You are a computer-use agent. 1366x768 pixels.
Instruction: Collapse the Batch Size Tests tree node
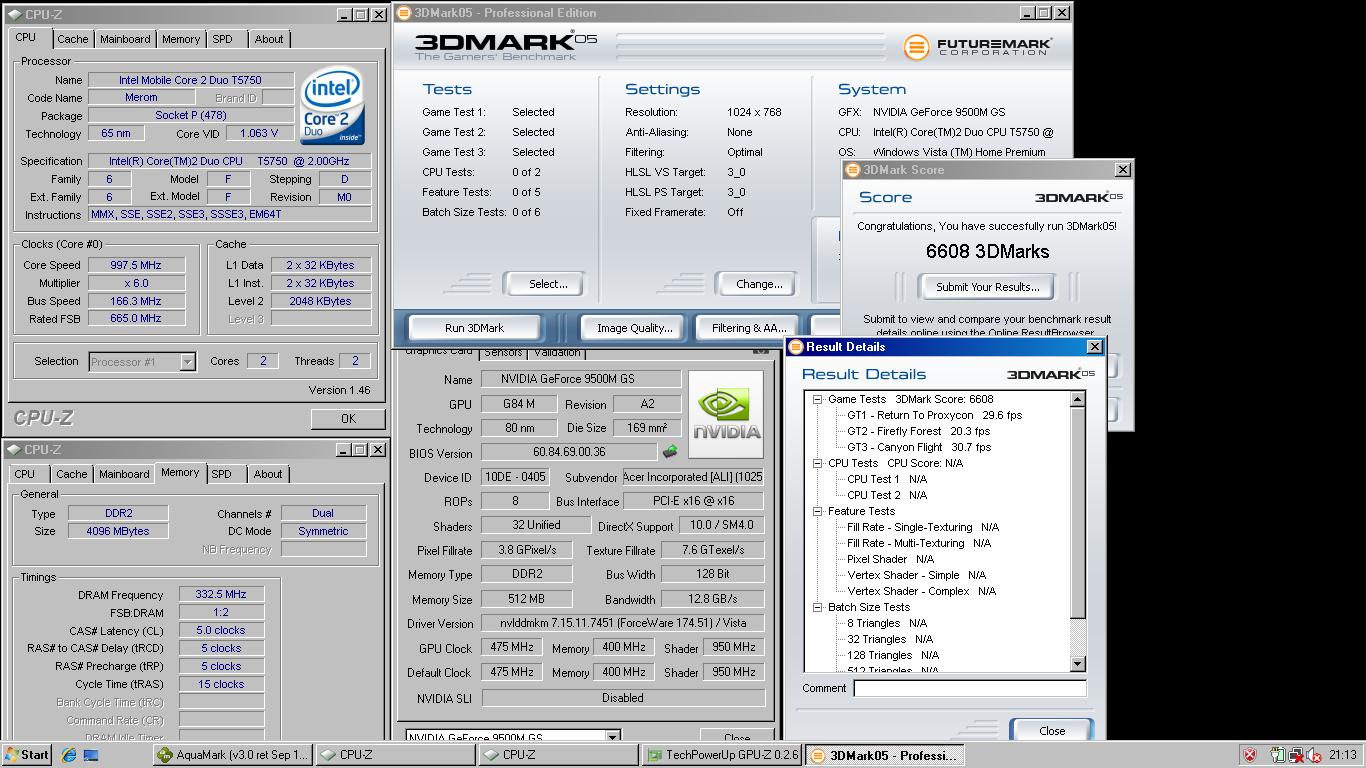(x=817, y=607)
